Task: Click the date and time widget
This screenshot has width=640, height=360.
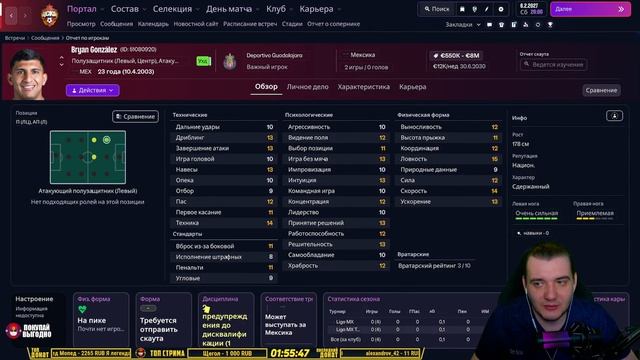Action: 531,9
